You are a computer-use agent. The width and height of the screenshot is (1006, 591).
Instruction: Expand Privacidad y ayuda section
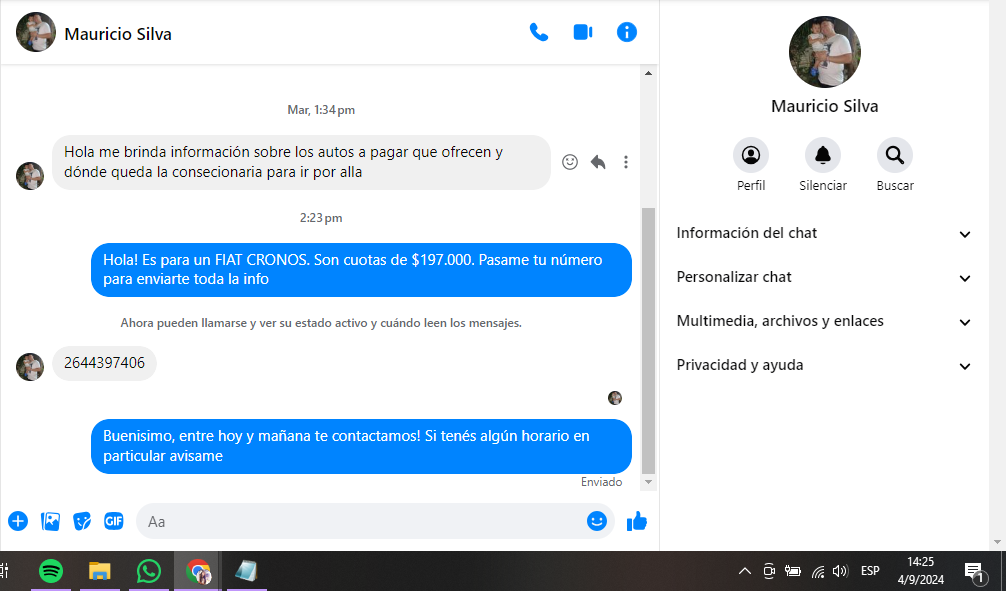(823, 365)
